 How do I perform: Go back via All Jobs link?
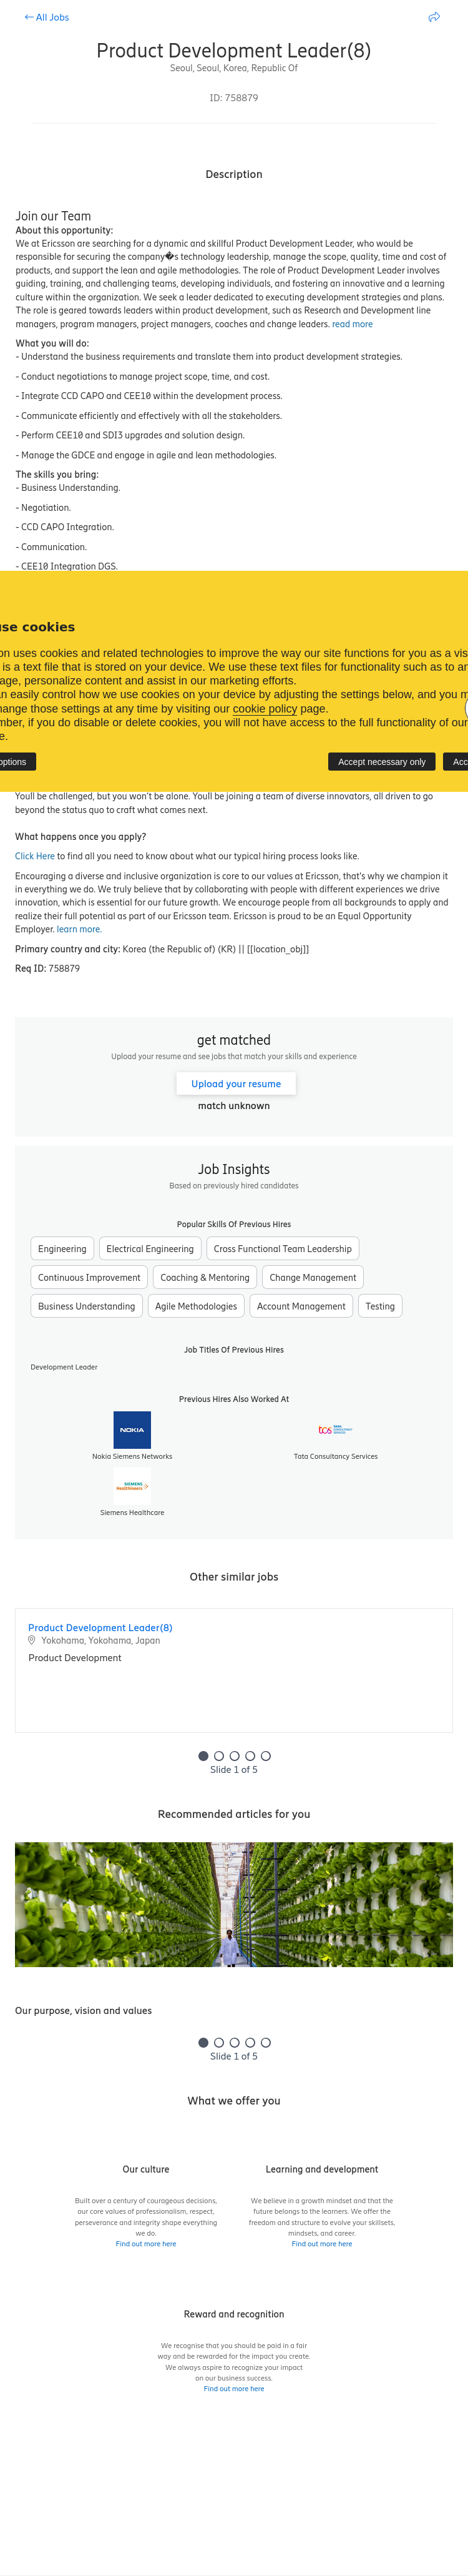click(x=47, y=17)
